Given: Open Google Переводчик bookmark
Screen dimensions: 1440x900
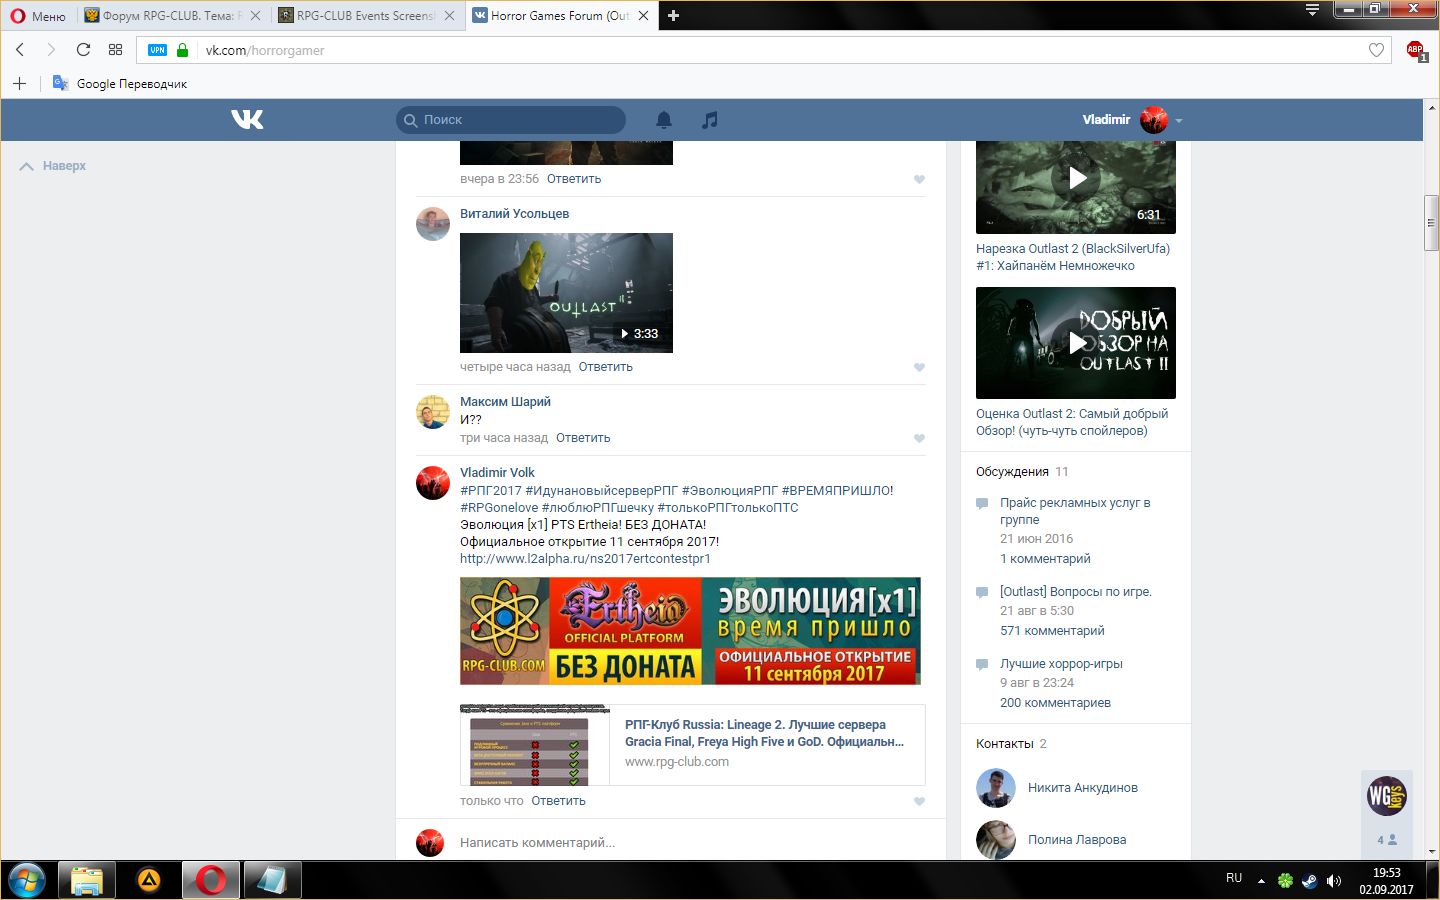Looking at the screenshot, I should coord(120,83).
